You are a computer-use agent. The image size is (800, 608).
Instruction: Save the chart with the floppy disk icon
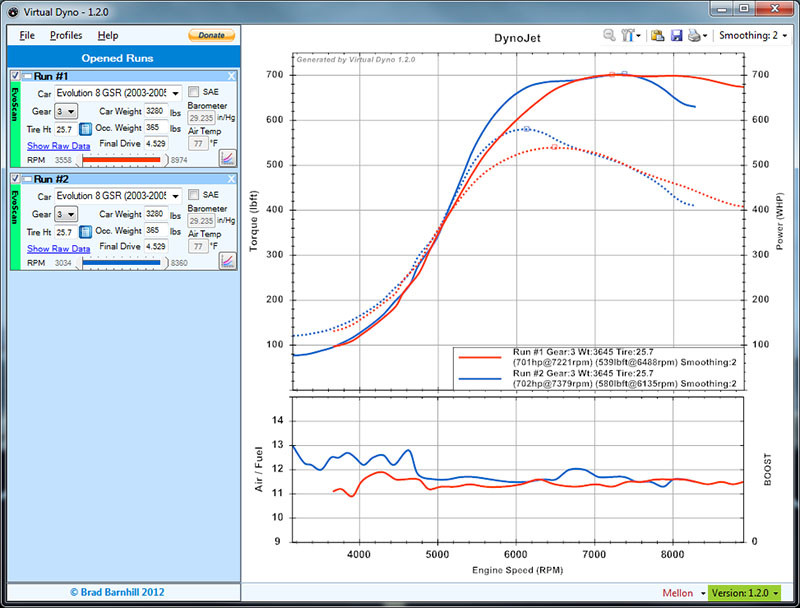pos(676,35)
